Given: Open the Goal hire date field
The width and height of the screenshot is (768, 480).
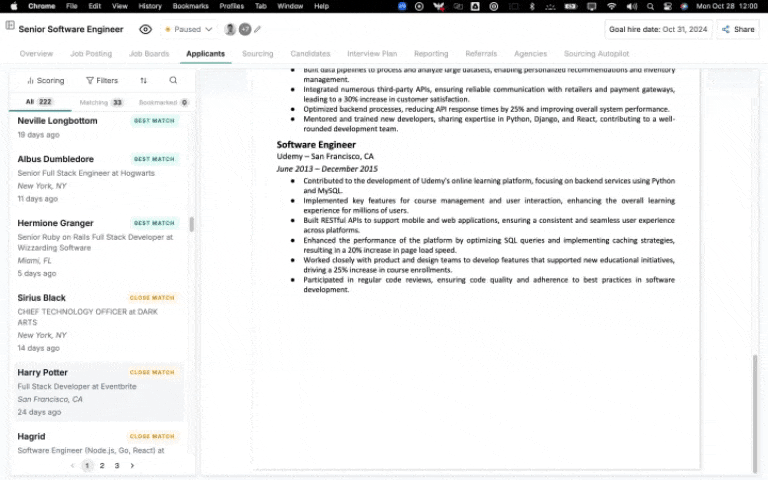Looking at the screenshot, I should [x=658, y=30].
